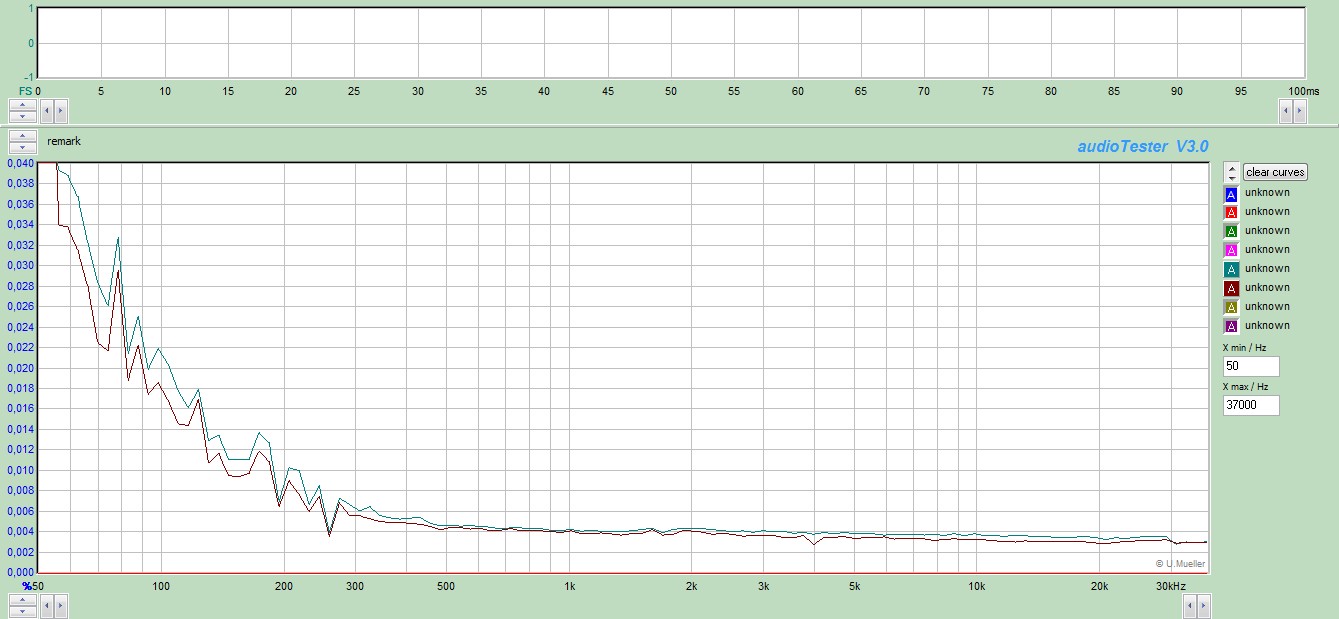Click left arrow below %50 frequency axis start
Screen dimensions: 1339x619
(46, 605)
